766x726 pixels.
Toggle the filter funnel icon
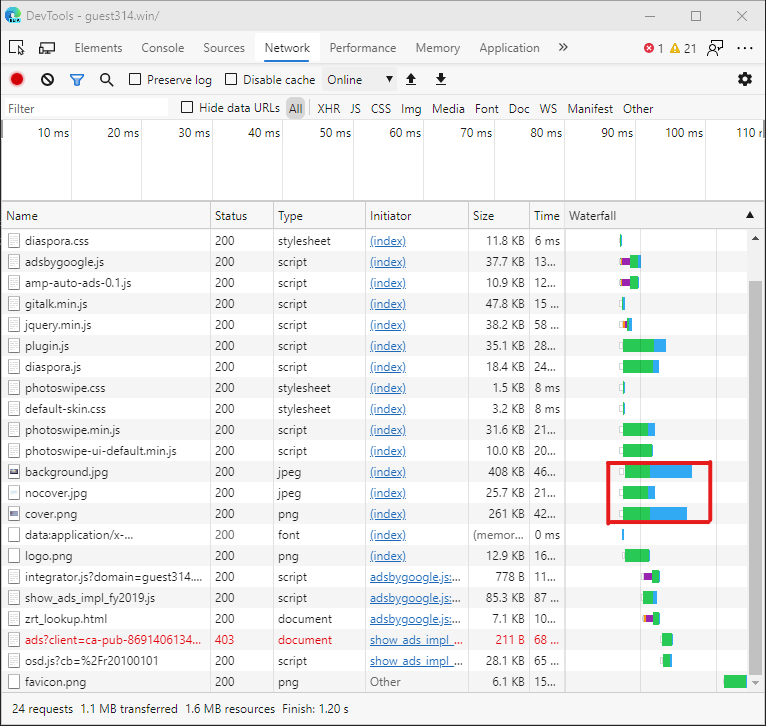[77, 79]
